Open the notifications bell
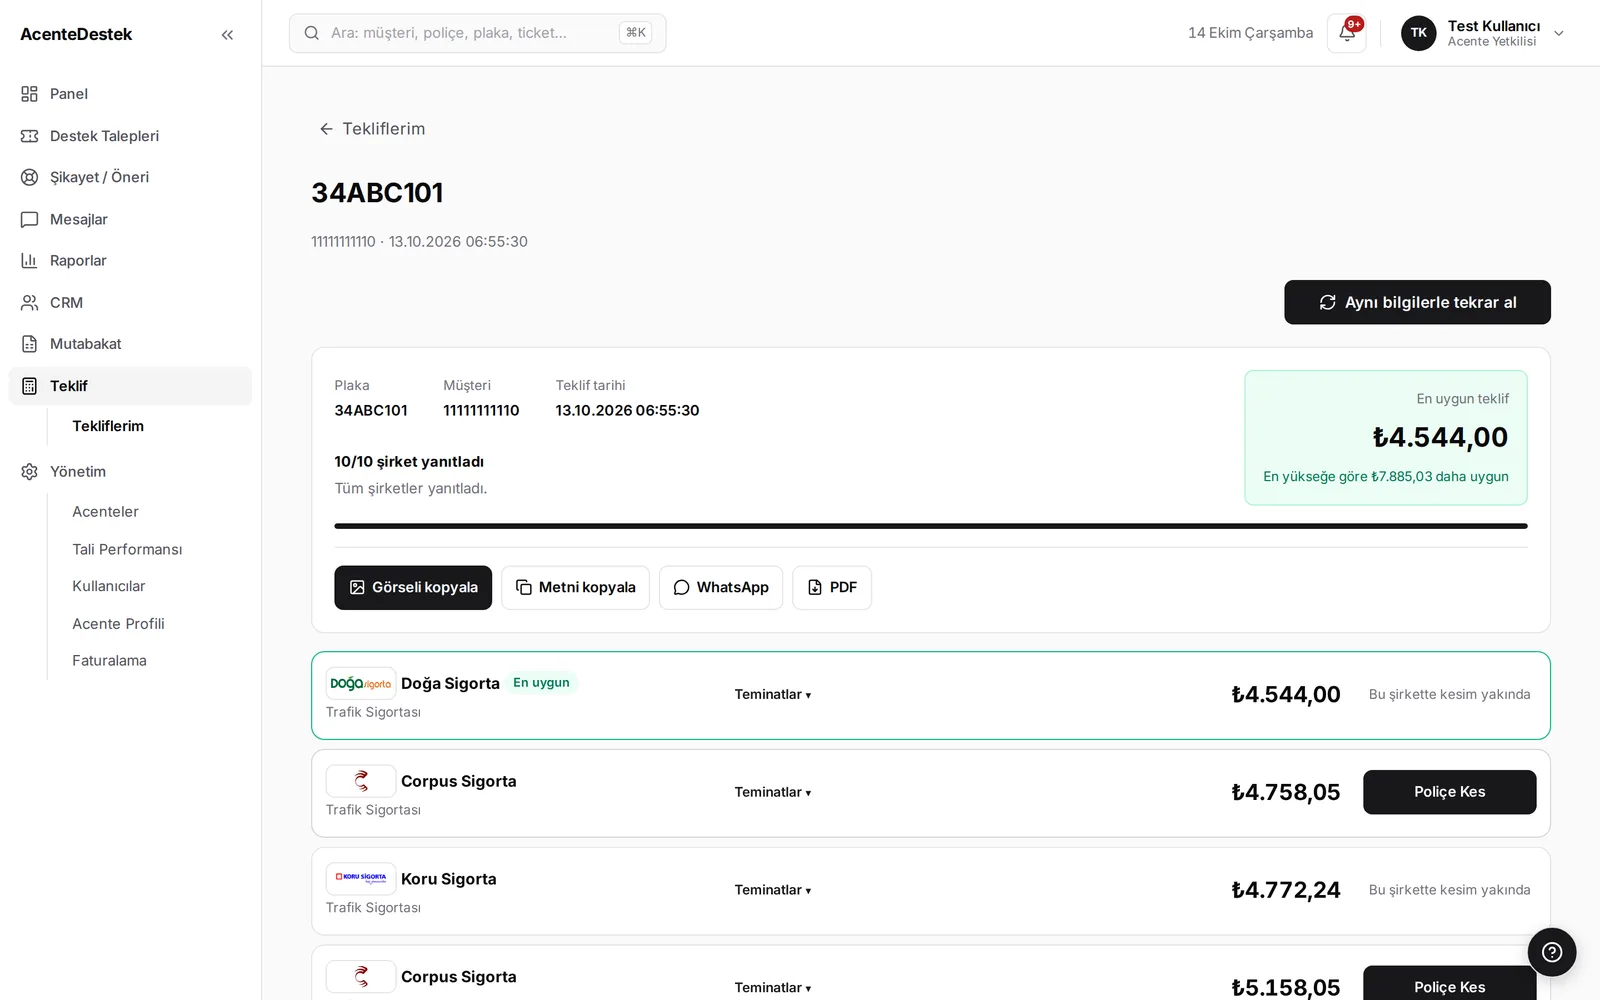Image resolution: width=1600 pixels, height=1000 pixels. [1346, 33]
